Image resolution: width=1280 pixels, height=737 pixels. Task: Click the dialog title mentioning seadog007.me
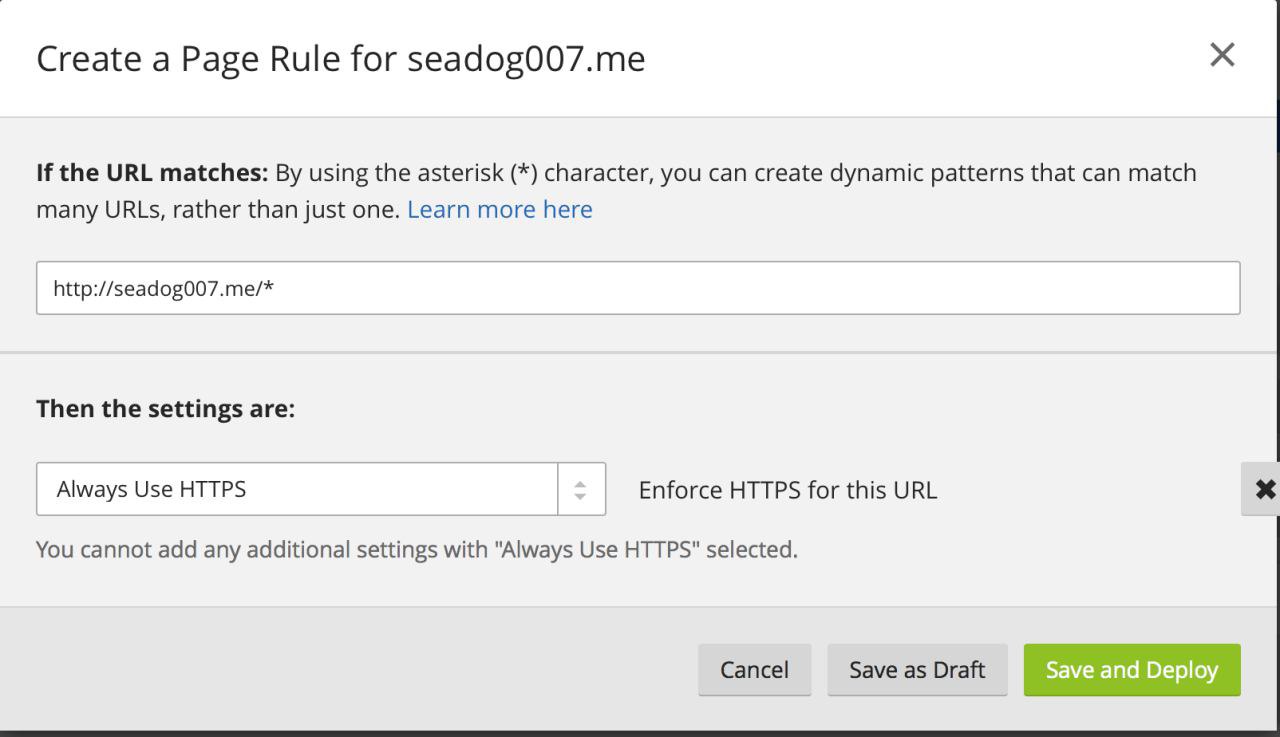click(341, 59)
